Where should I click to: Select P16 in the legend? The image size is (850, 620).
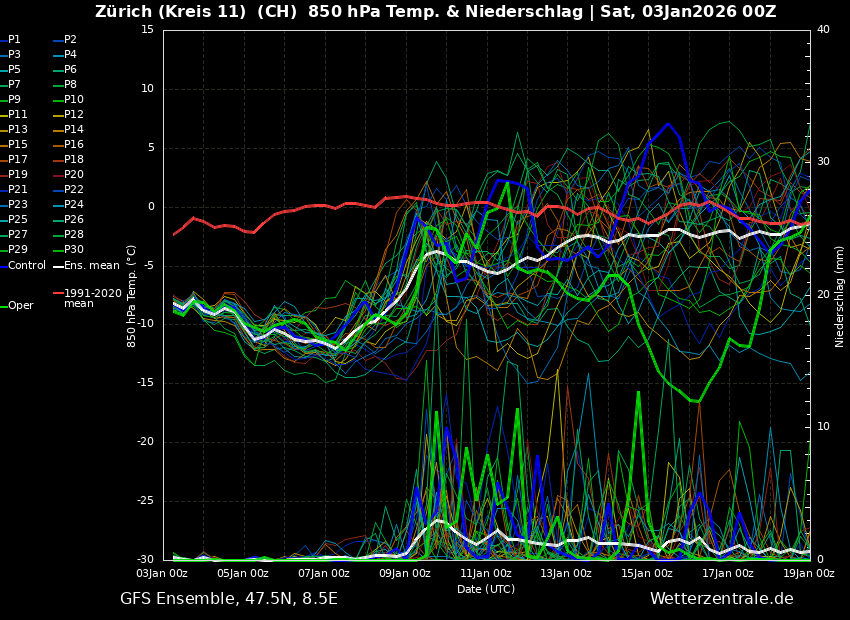coord(73,145)
